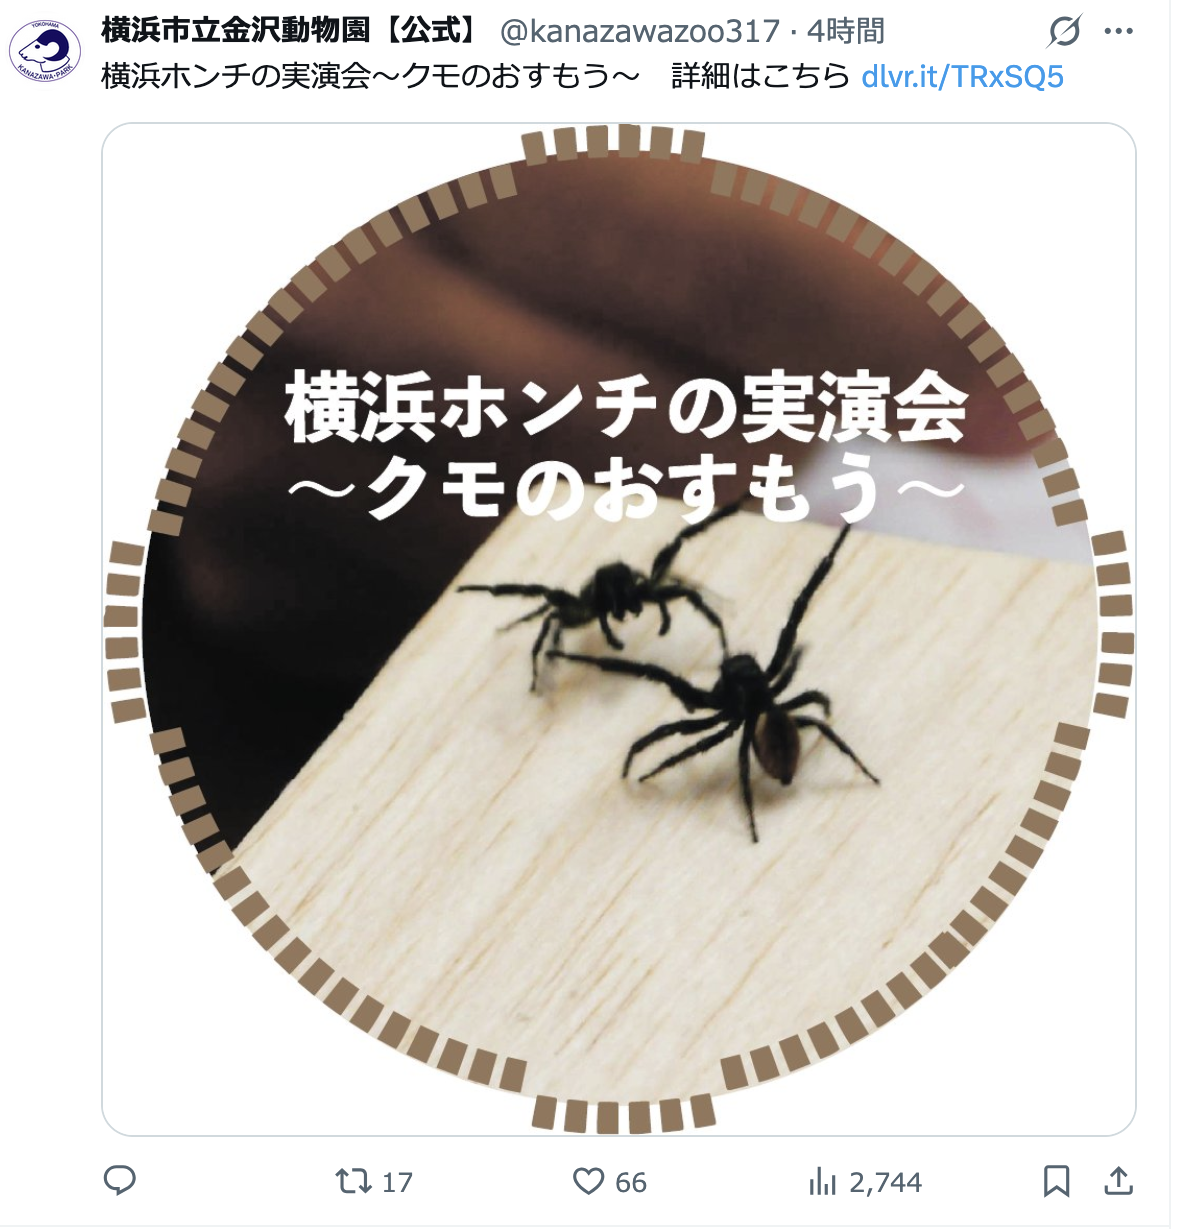Bookmark this tweet
Screen dimensions: 1188x1229
1056,1181
